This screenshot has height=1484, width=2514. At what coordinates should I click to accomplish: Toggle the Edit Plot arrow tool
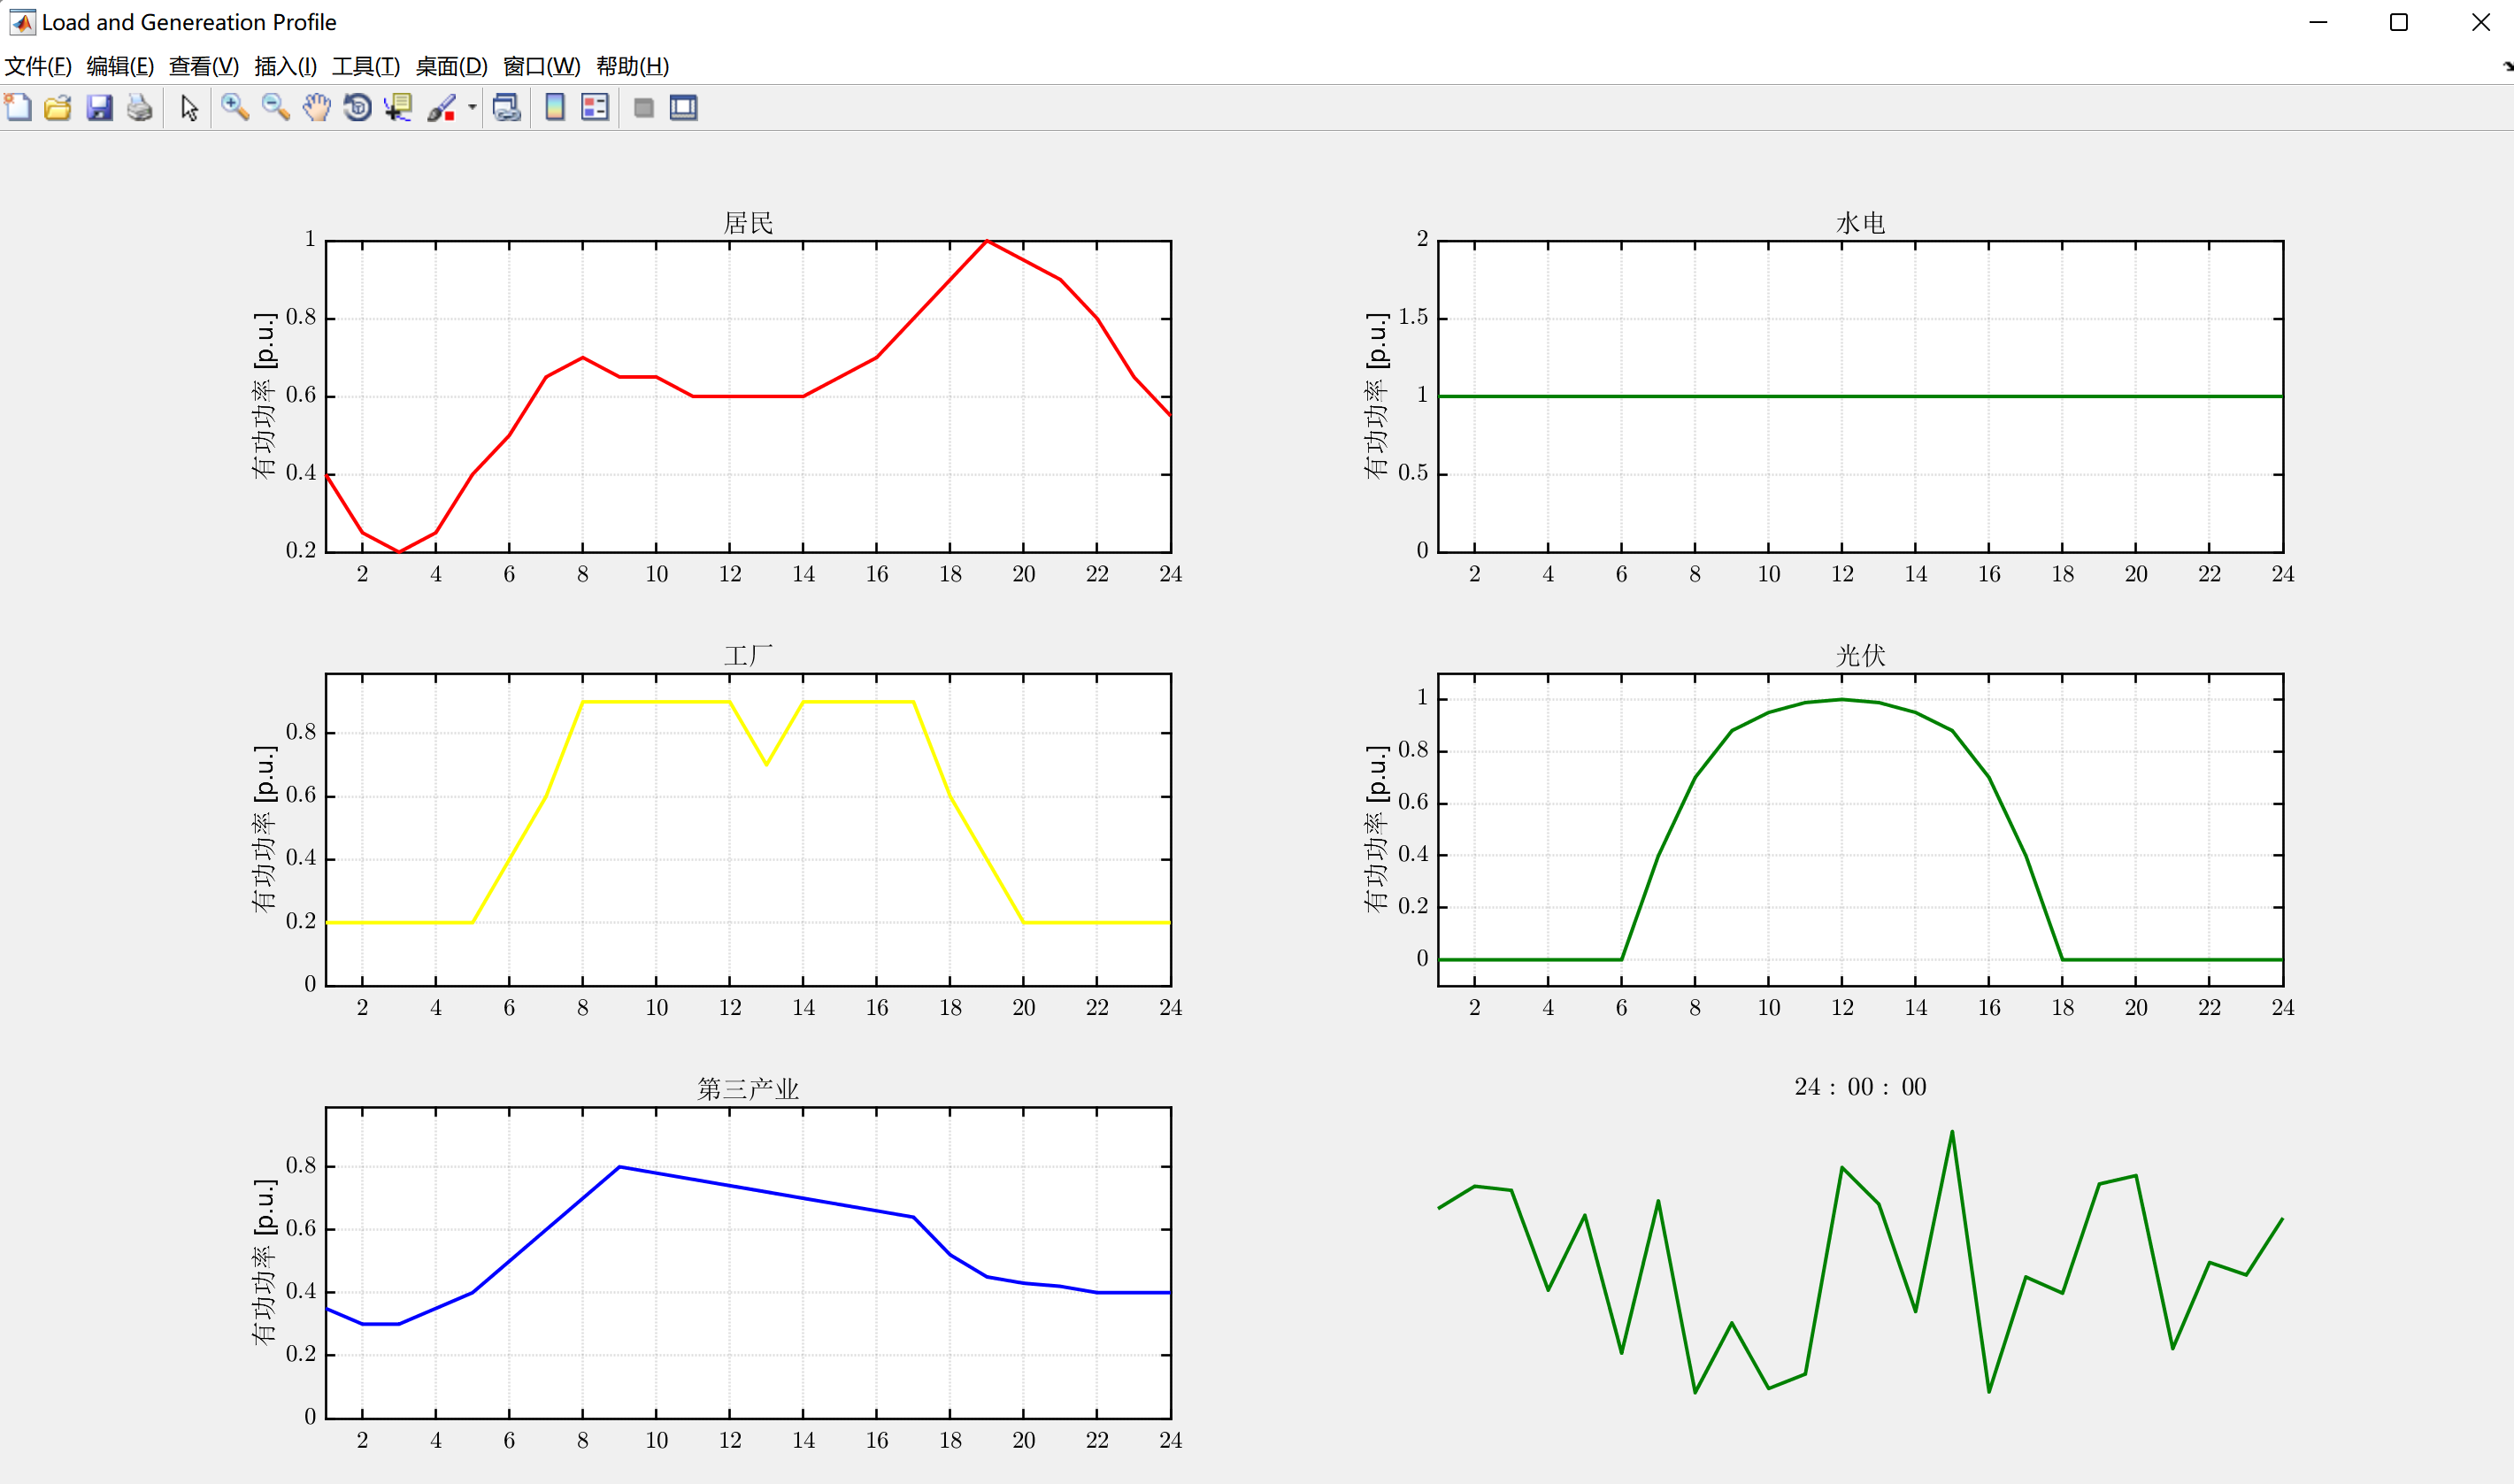tap(189, 108)
